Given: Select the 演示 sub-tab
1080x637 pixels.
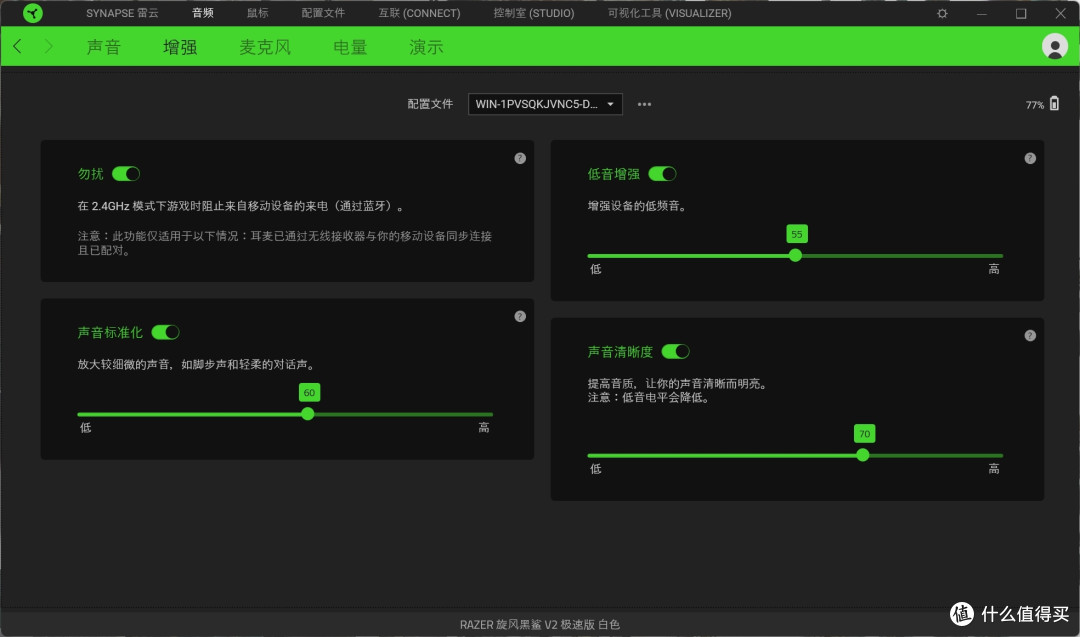Looking at the screenshot, I should tap(426, 47).
